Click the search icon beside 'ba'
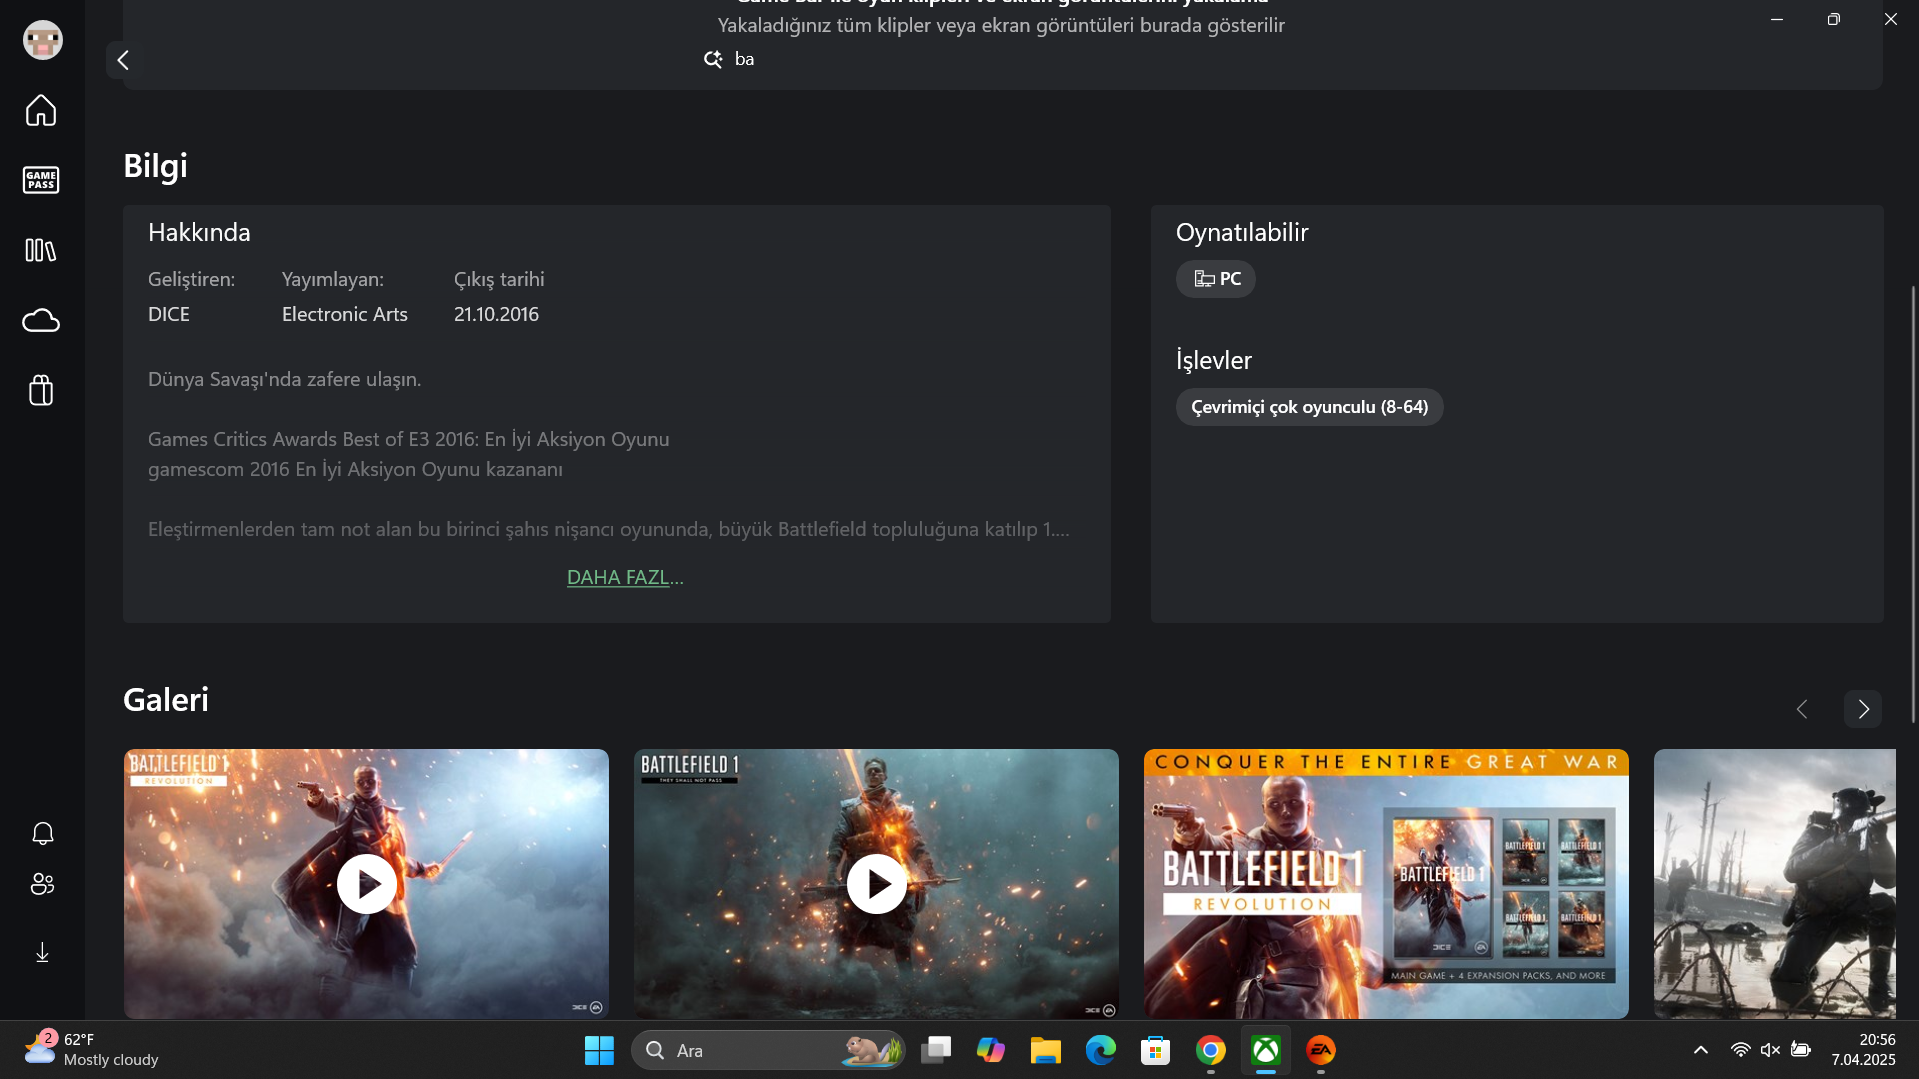The image size is (1919, 1079). 713,59
